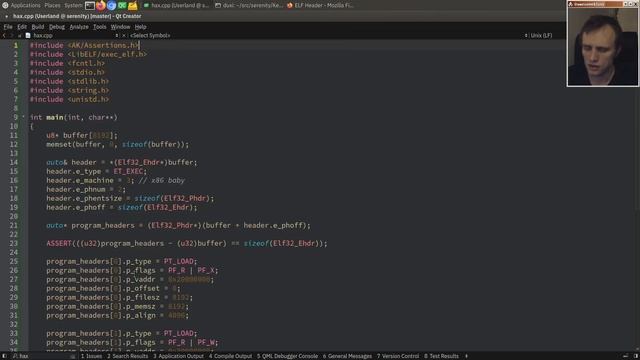Image resolution: width=640 pixels, height=360 pixels.
Task: Click the AK/Assertions.h include on line 1
Action: click(103, 45)
